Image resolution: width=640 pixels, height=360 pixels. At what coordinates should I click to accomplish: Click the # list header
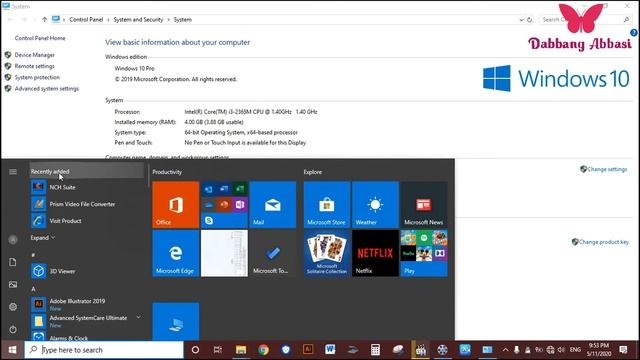click(33, 255)
